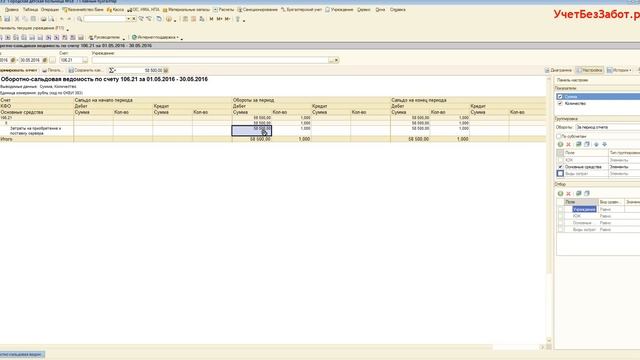Toggle the Сумма indicator checkbox

(x=560, y=97)
